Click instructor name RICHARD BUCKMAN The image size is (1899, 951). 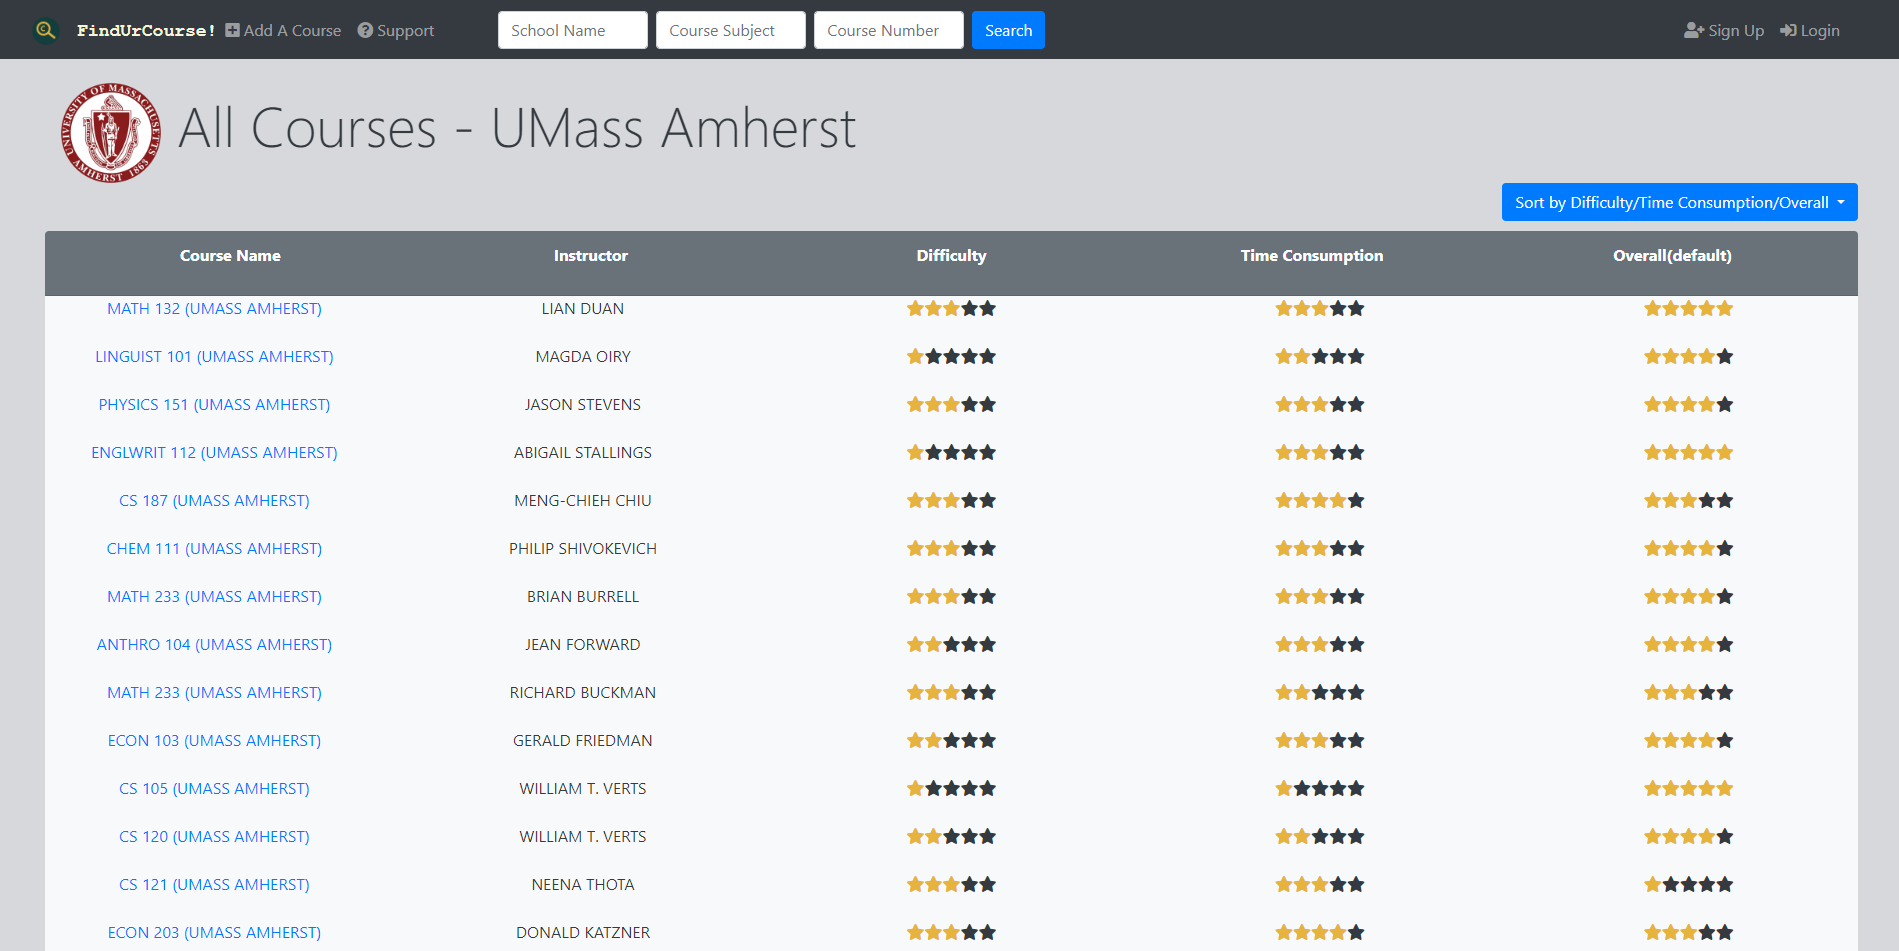point(583,693)
